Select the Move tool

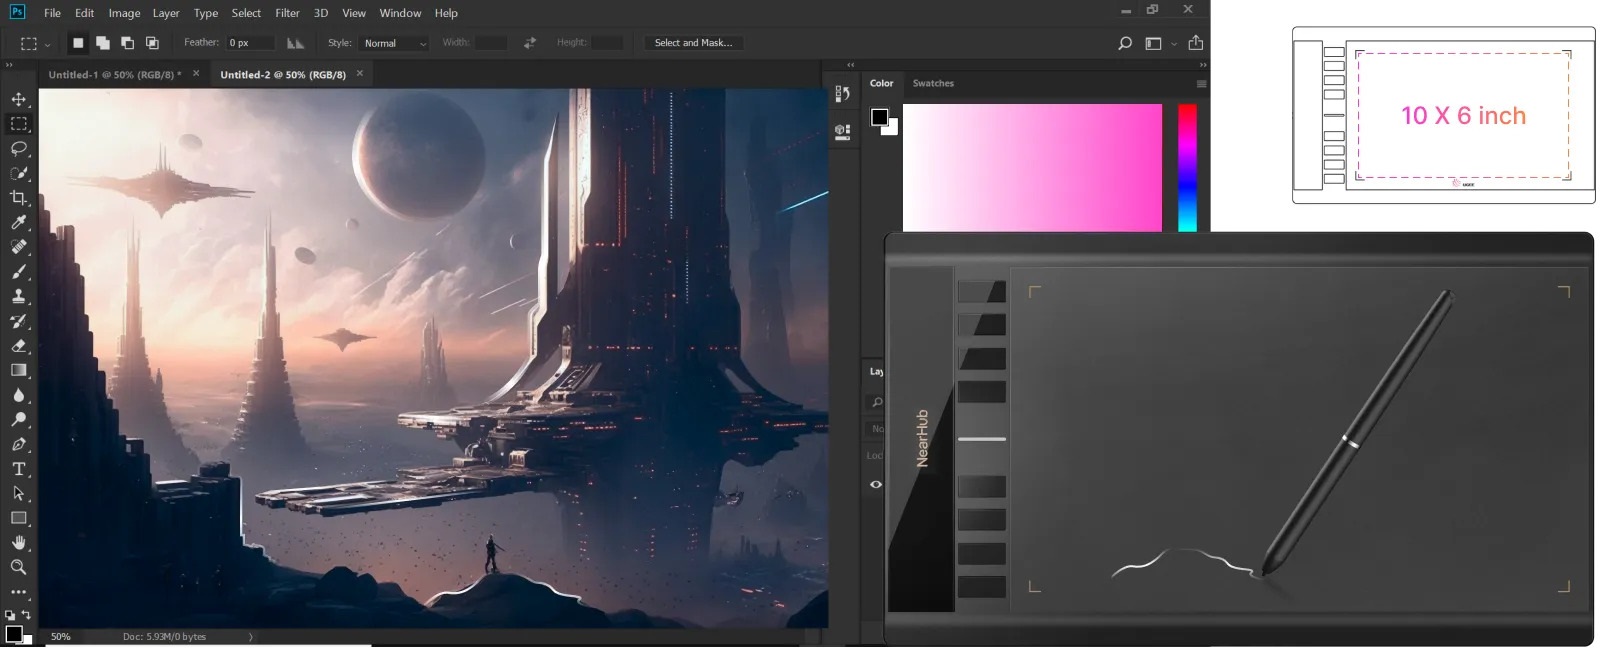[18, 99]
